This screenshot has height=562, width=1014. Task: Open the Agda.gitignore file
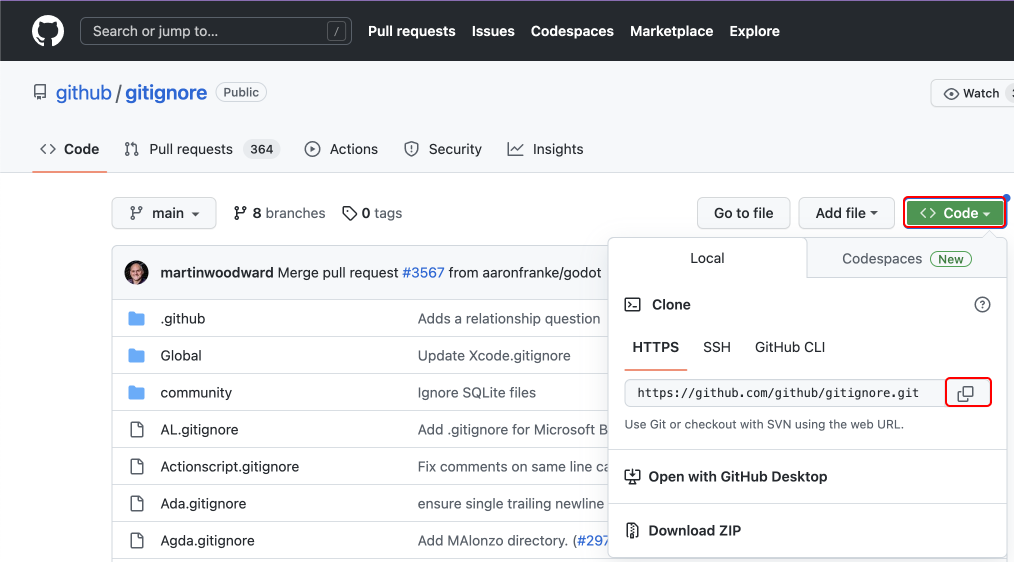point(207,541)
